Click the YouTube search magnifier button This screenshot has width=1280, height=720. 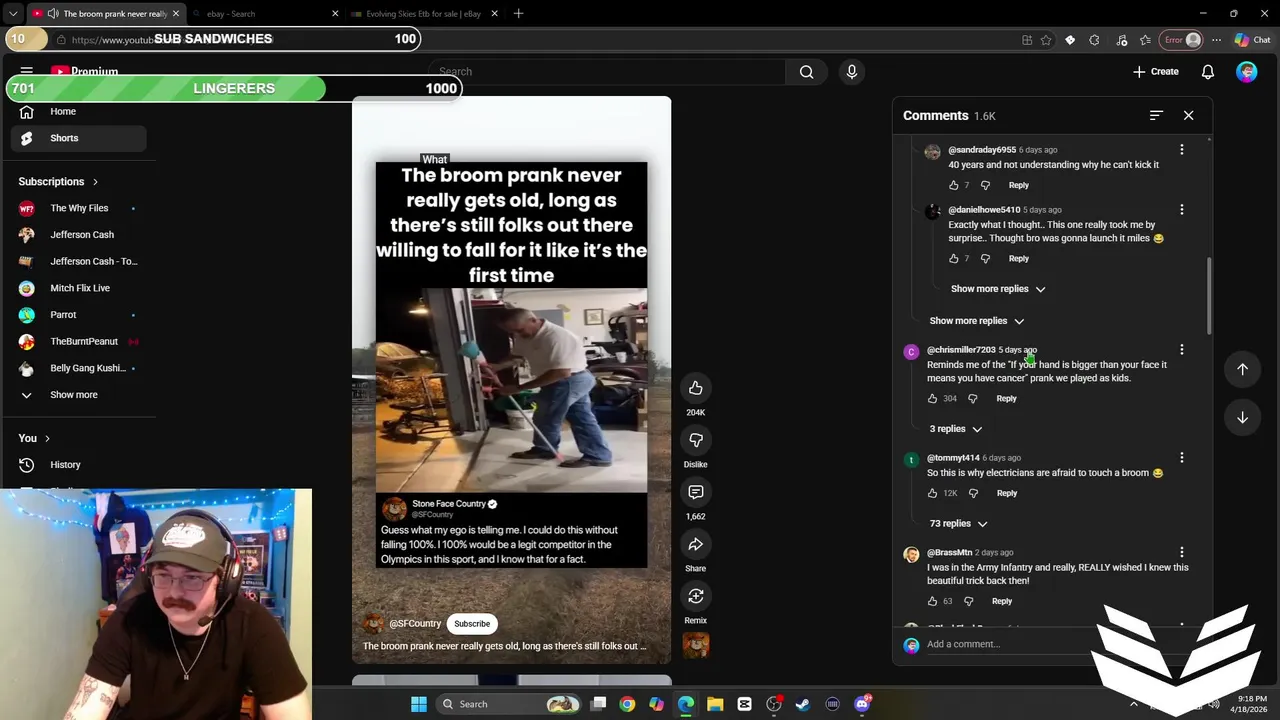(806, 72)
